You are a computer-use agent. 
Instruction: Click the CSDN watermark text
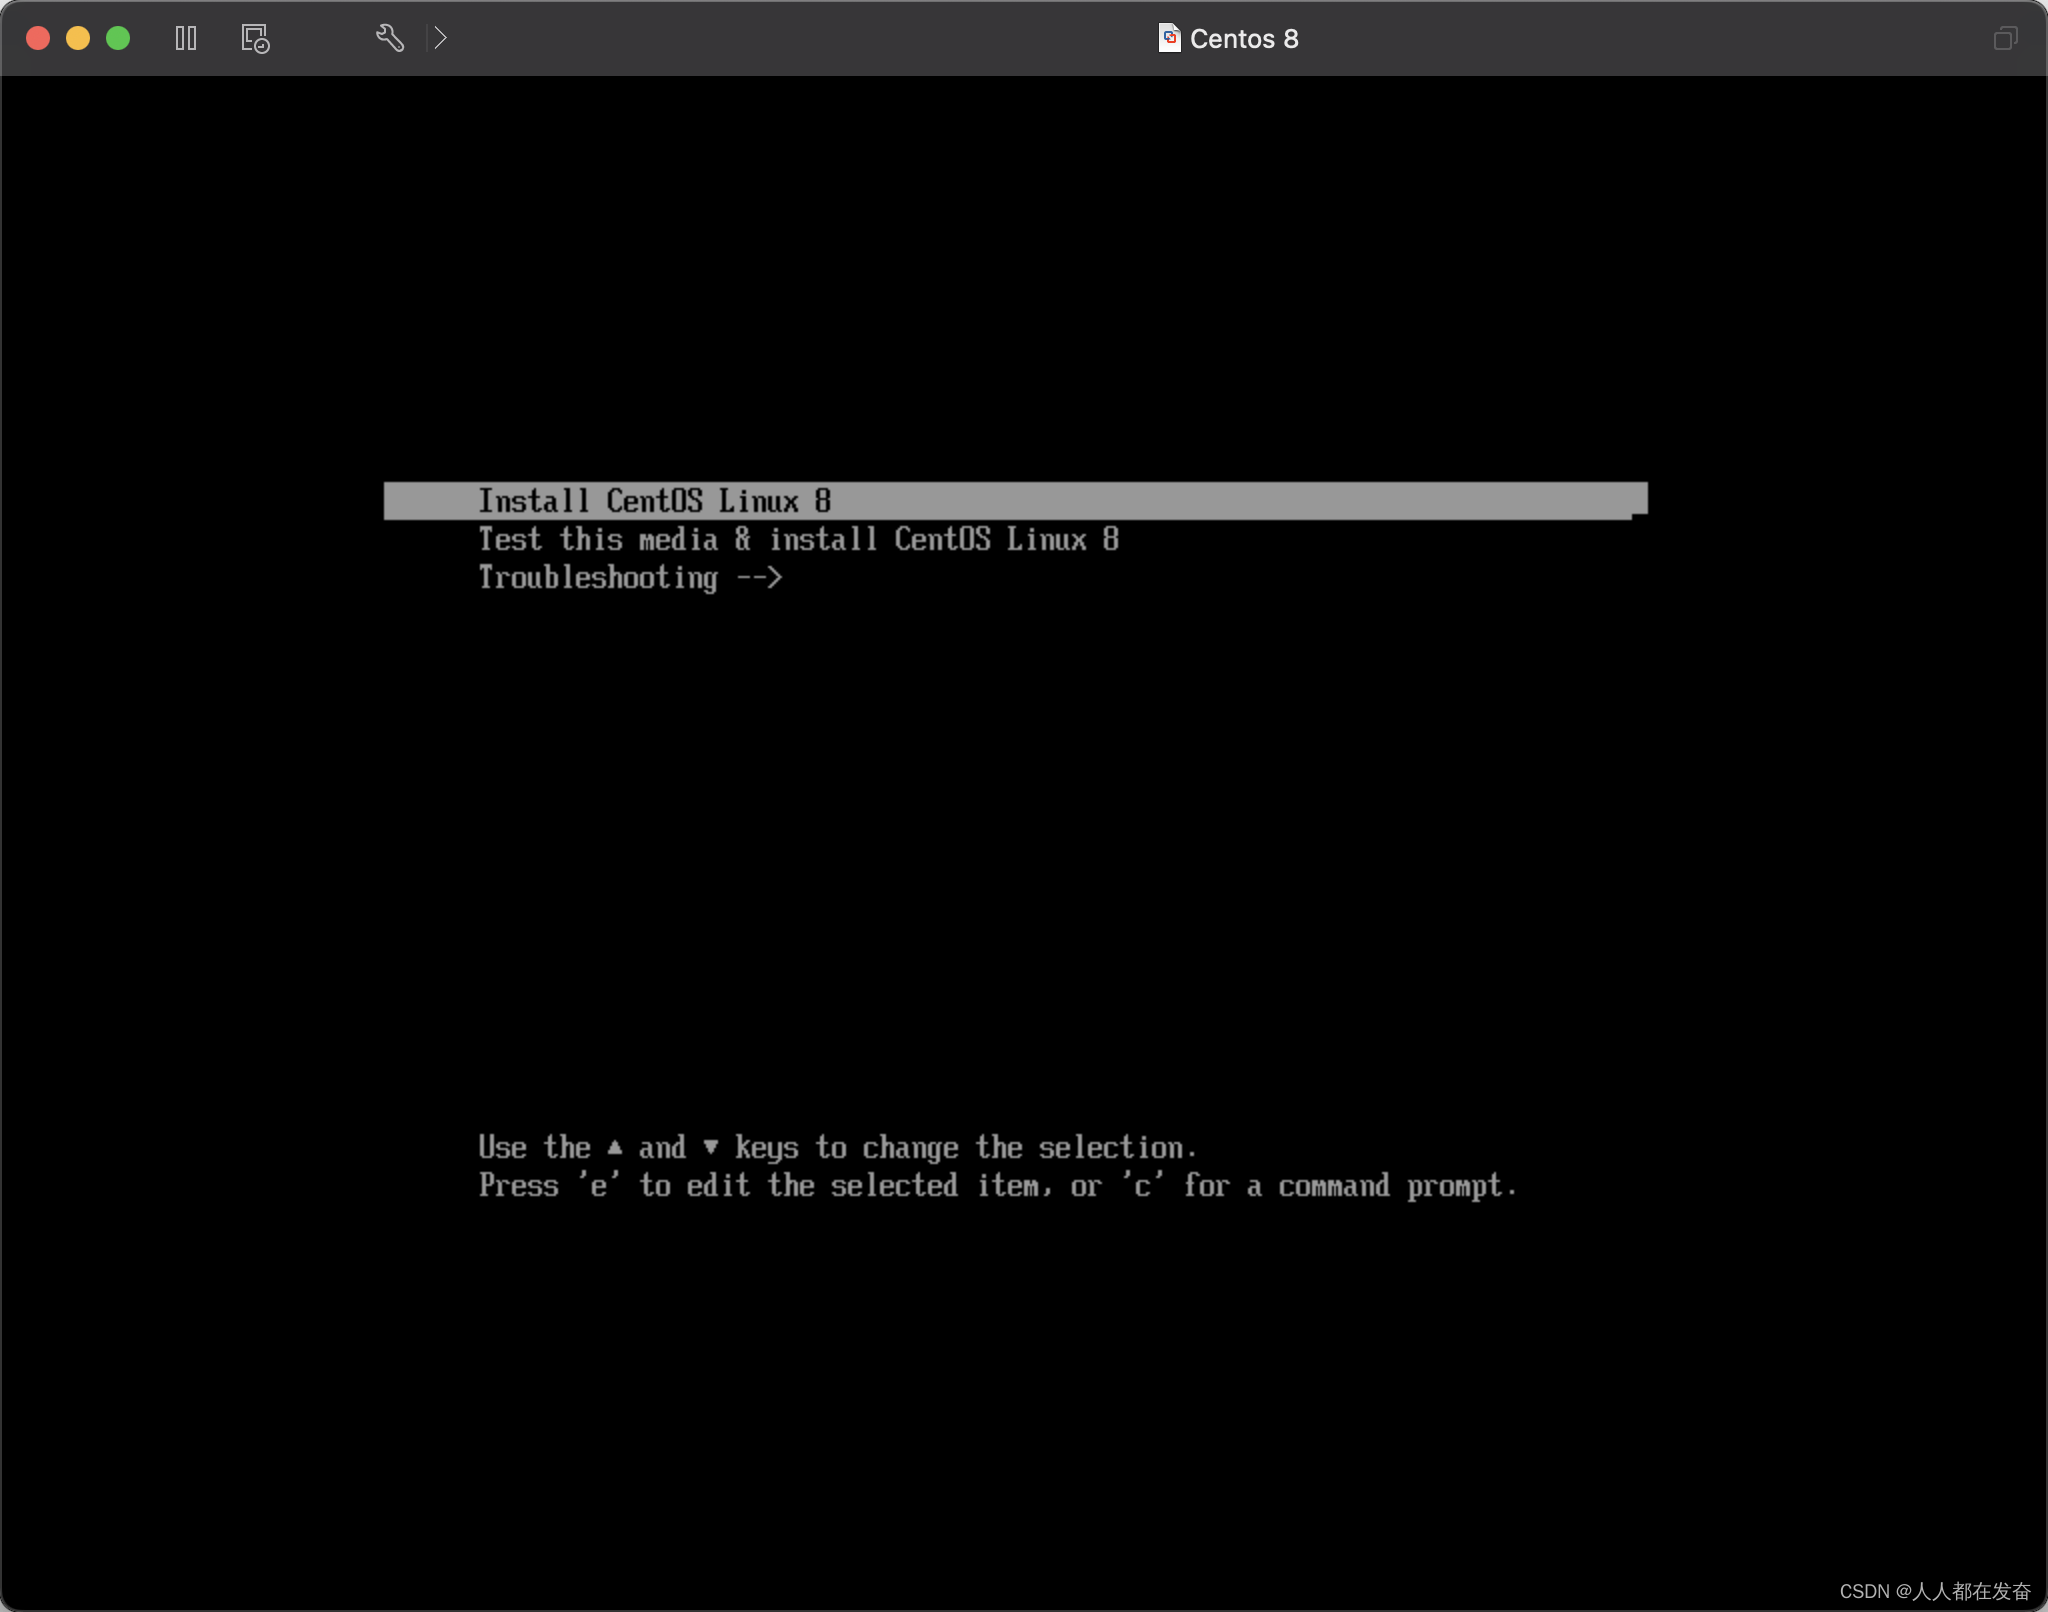[x=1934, y=1591]
